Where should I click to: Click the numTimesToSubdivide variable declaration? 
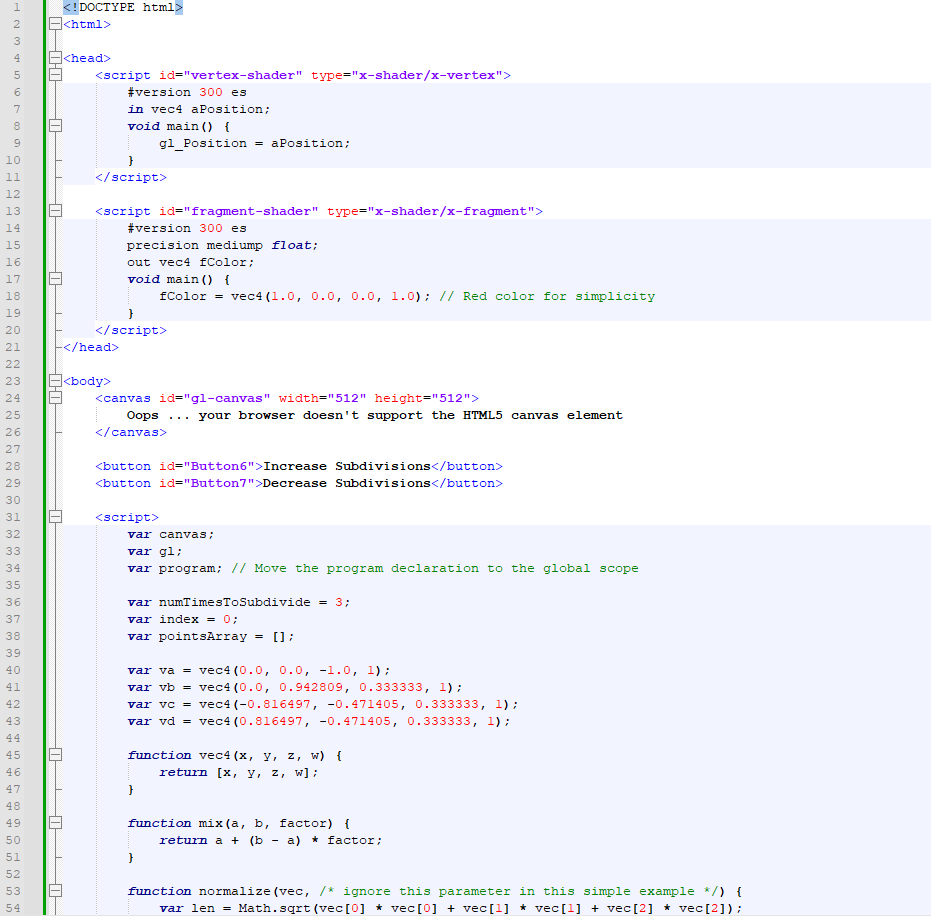[x=230, y=602]
